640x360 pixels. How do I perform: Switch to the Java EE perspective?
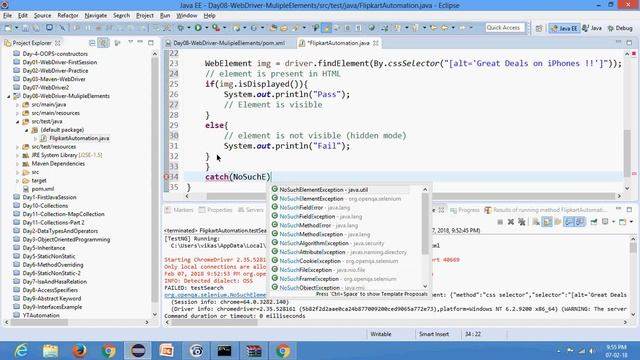(564, 28)
